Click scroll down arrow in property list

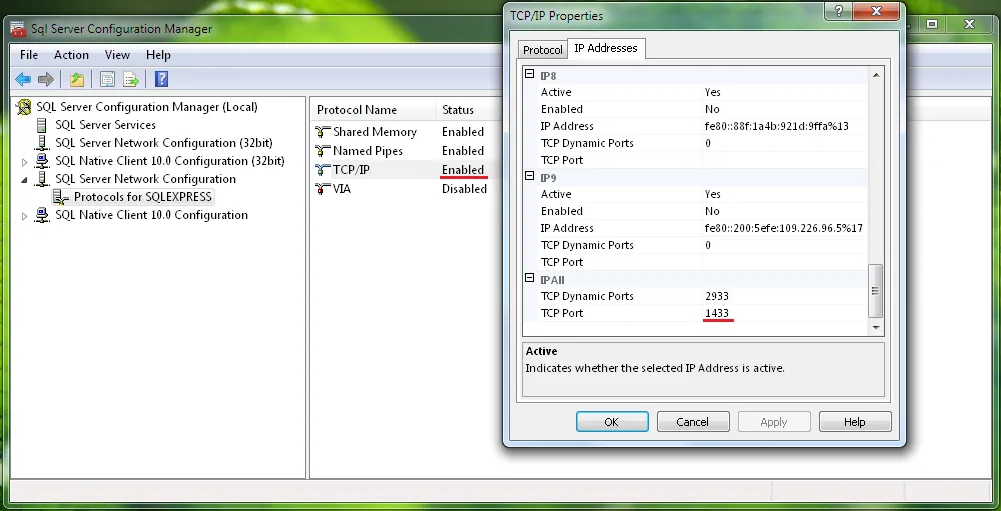[876, 328]
